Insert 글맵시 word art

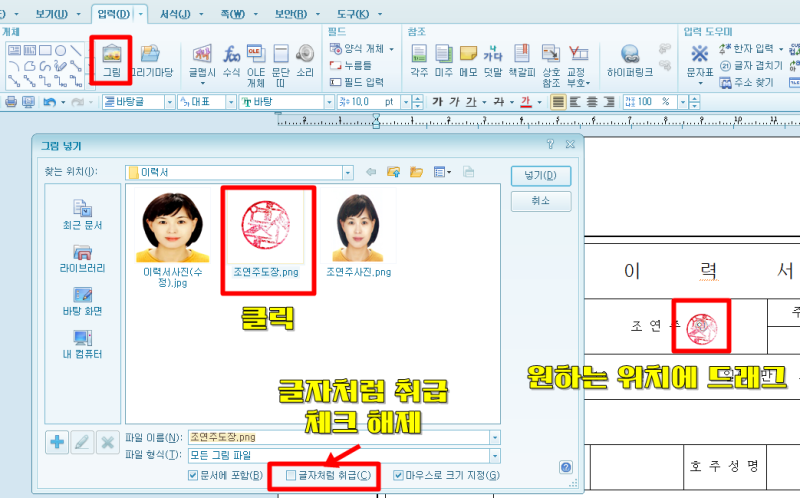(x=203, y=62)
